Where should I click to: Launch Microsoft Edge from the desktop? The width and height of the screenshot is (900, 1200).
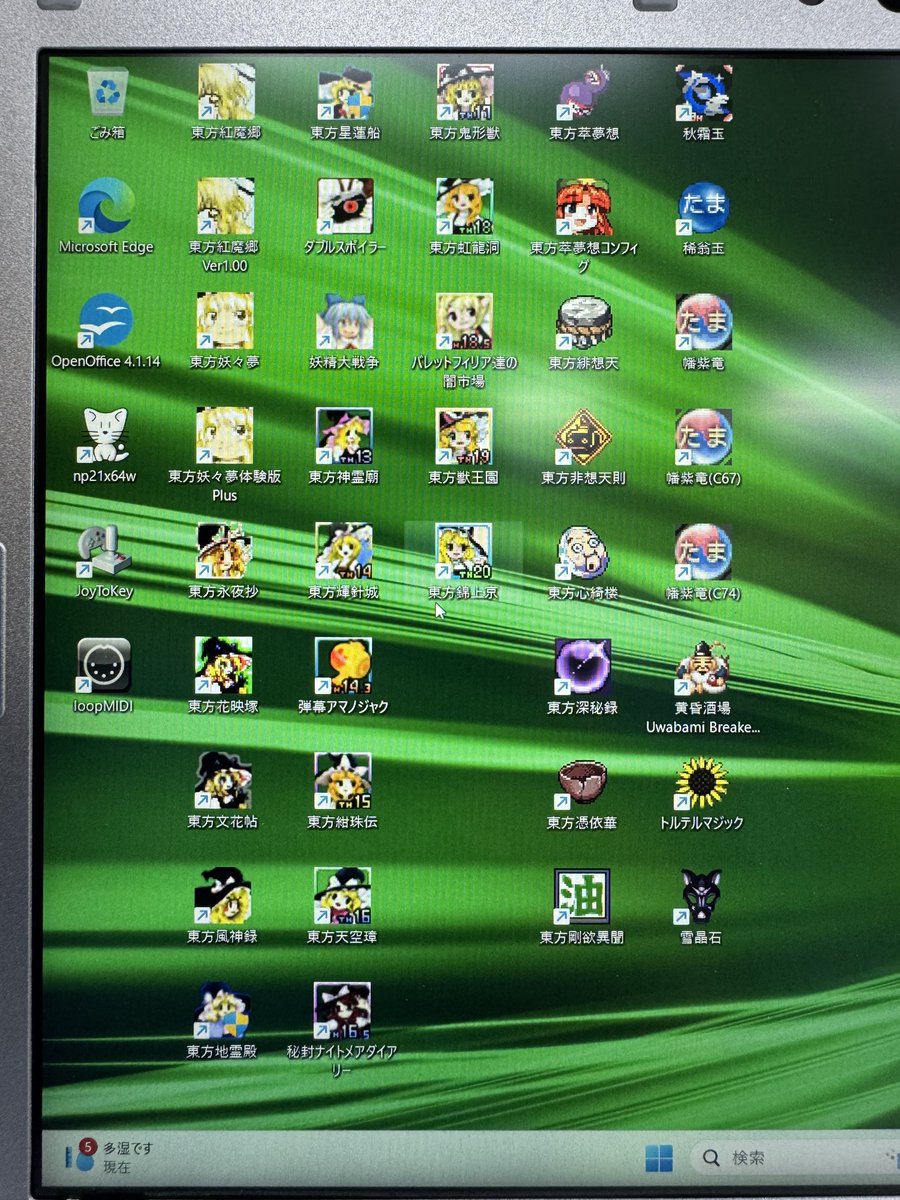click(x=106, y=206)
